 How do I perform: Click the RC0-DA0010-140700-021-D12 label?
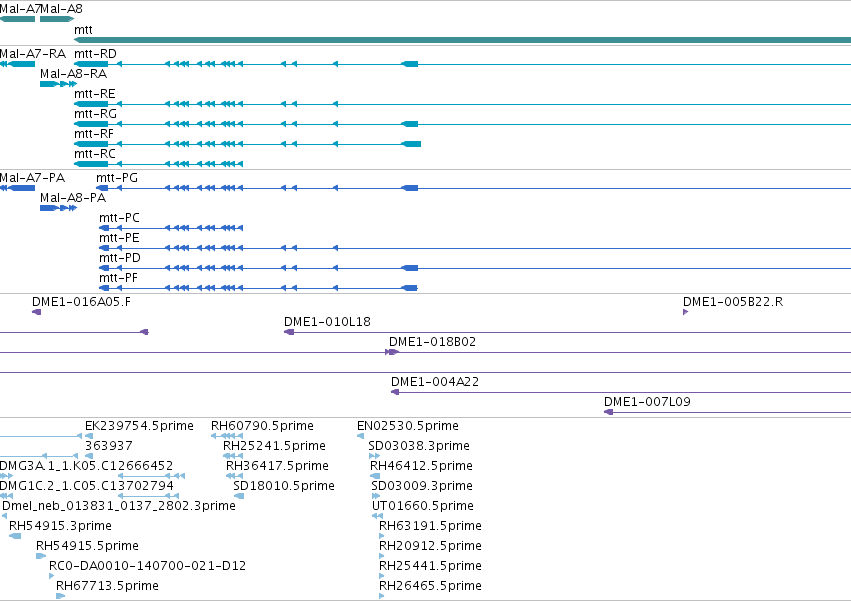coord(147,566)
